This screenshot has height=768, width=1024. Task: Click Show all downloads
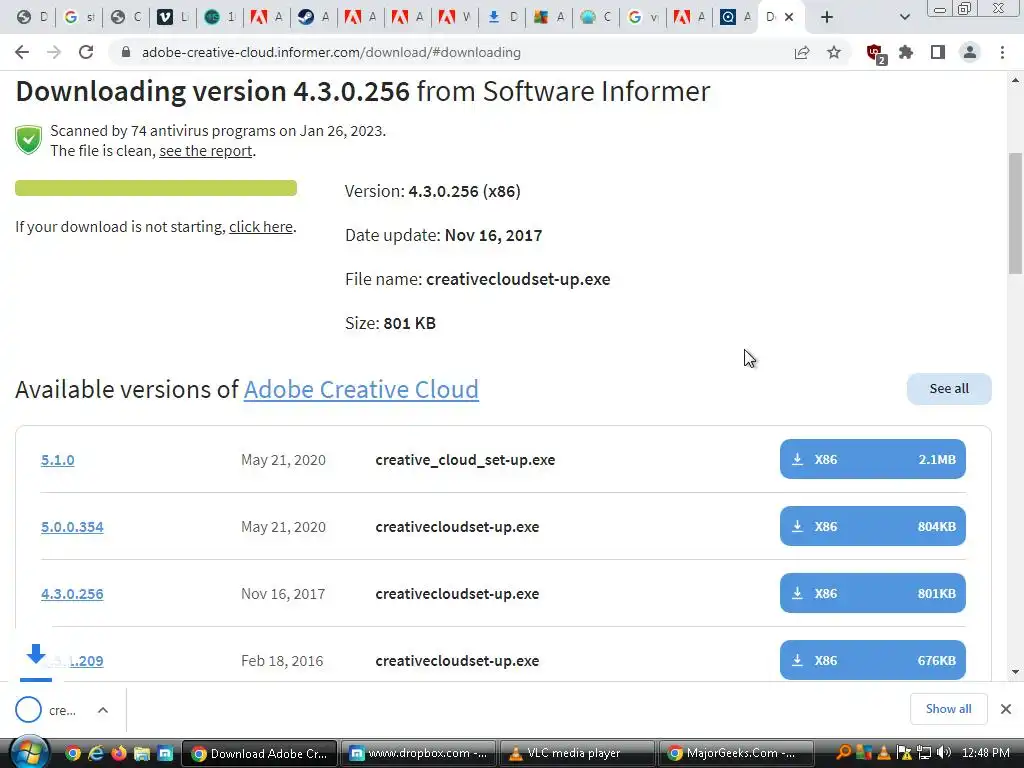tap(948, 709)
